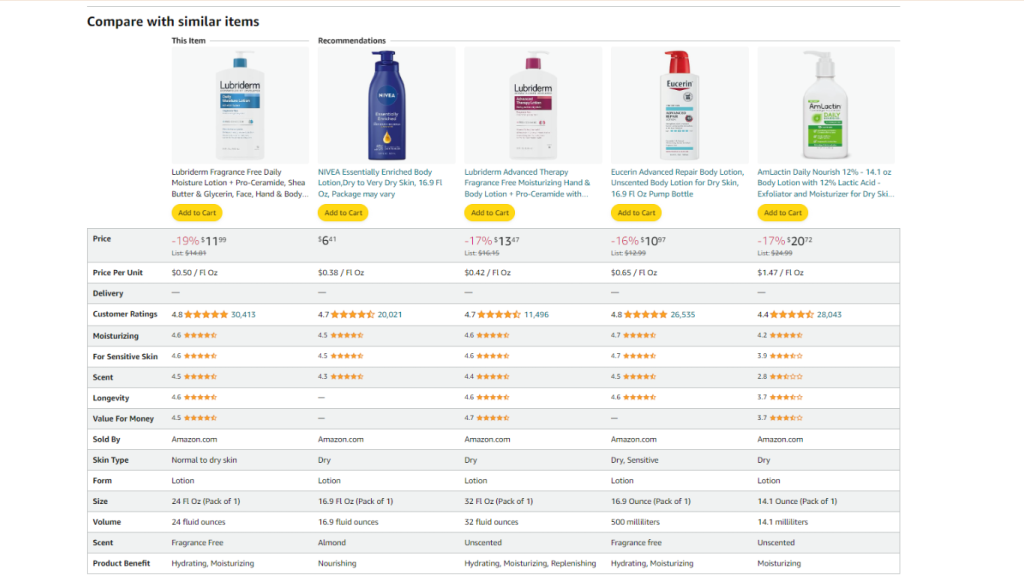1024x576 pixels.
Task: View the 26,535 ratings for Eucerin
Action: (682, 315)
